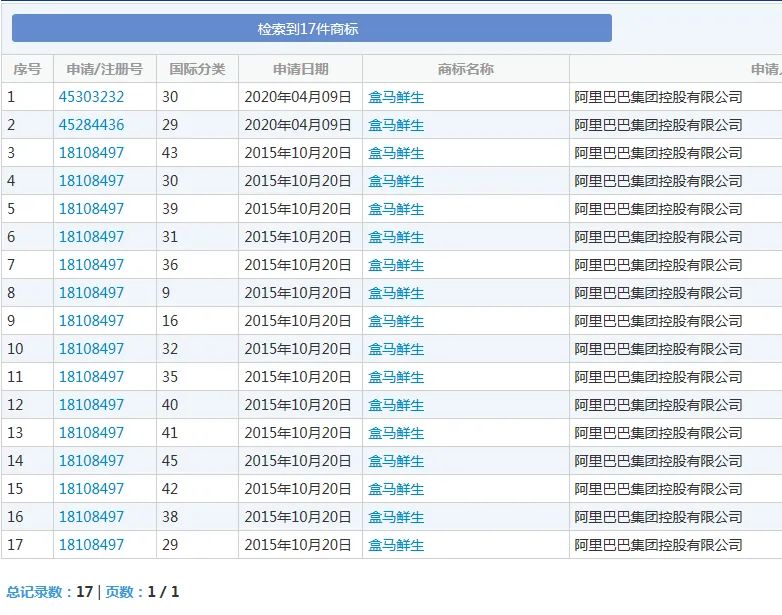Open registration number 45284436 link
This screenshot has width=782, height=615.
(91, 125)
